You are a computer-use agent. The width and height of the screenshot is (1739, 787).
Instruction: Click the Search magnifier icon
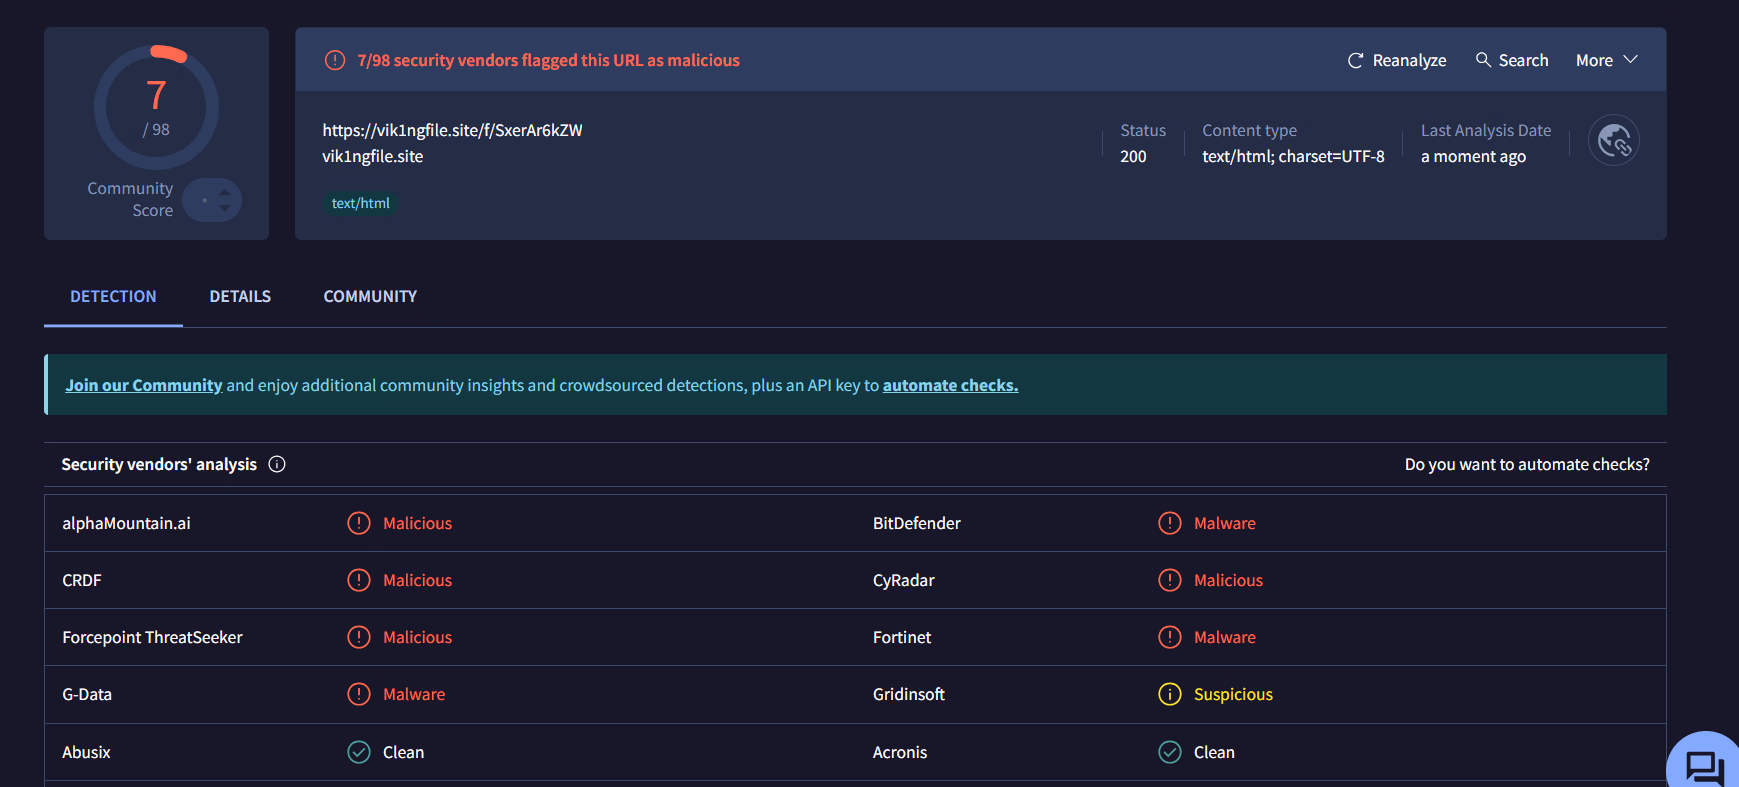point(1483,60)
